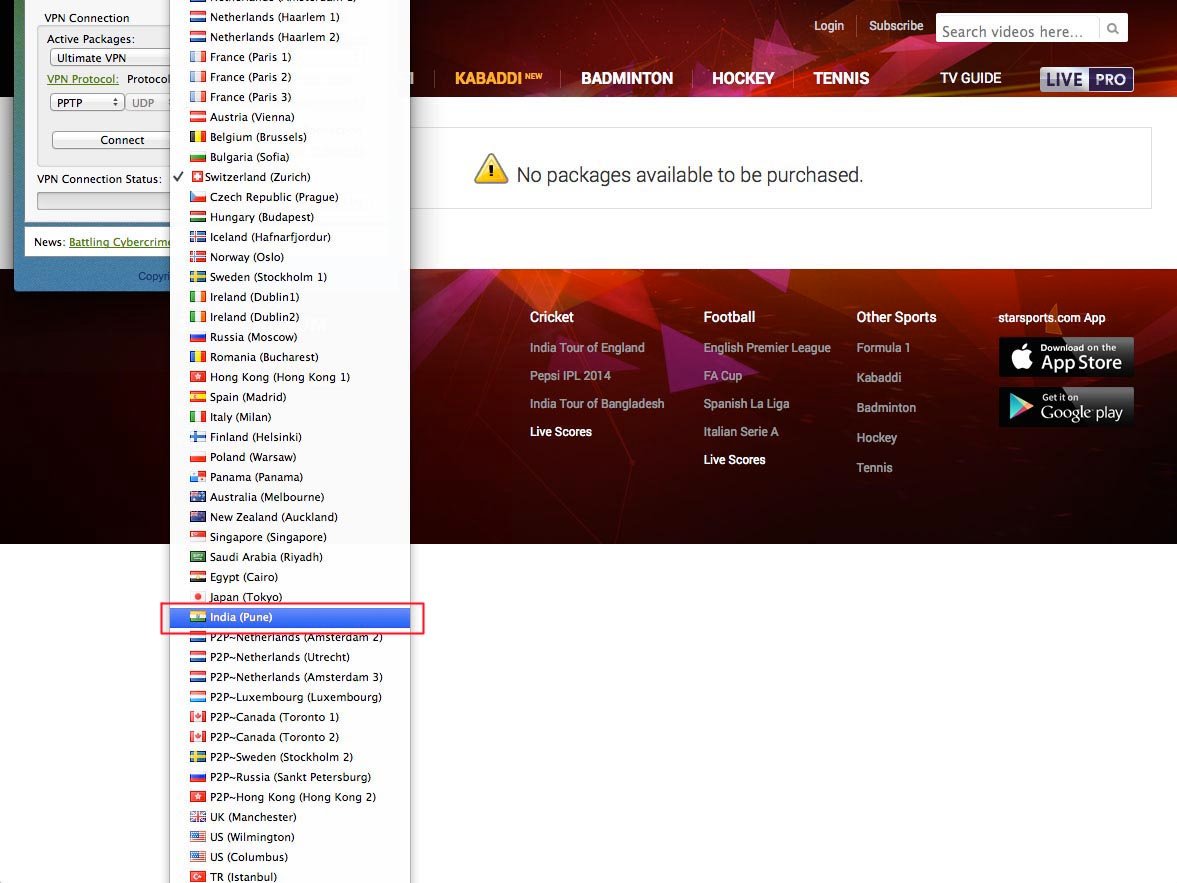Select Sweden (Stockholm 1) server
Image resolution: width=1177 pixels, height=883 pixels.
[290, 277]
